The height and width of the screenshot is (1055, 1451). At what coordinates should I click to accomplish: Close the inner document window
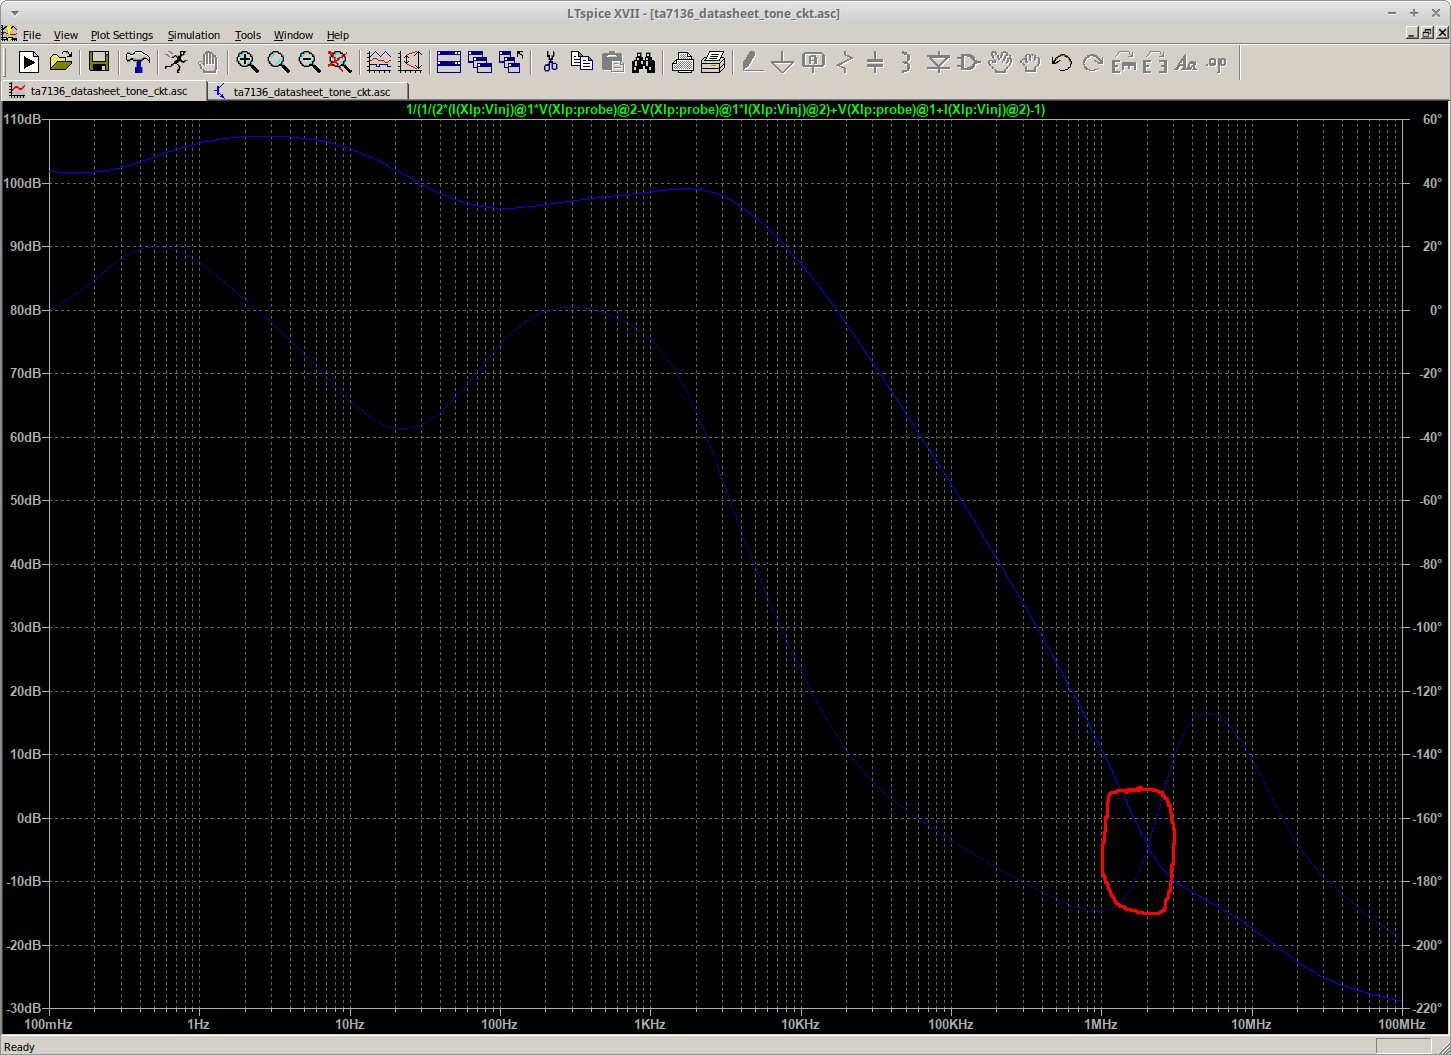pyautogui.click(x=1441, y=33)
